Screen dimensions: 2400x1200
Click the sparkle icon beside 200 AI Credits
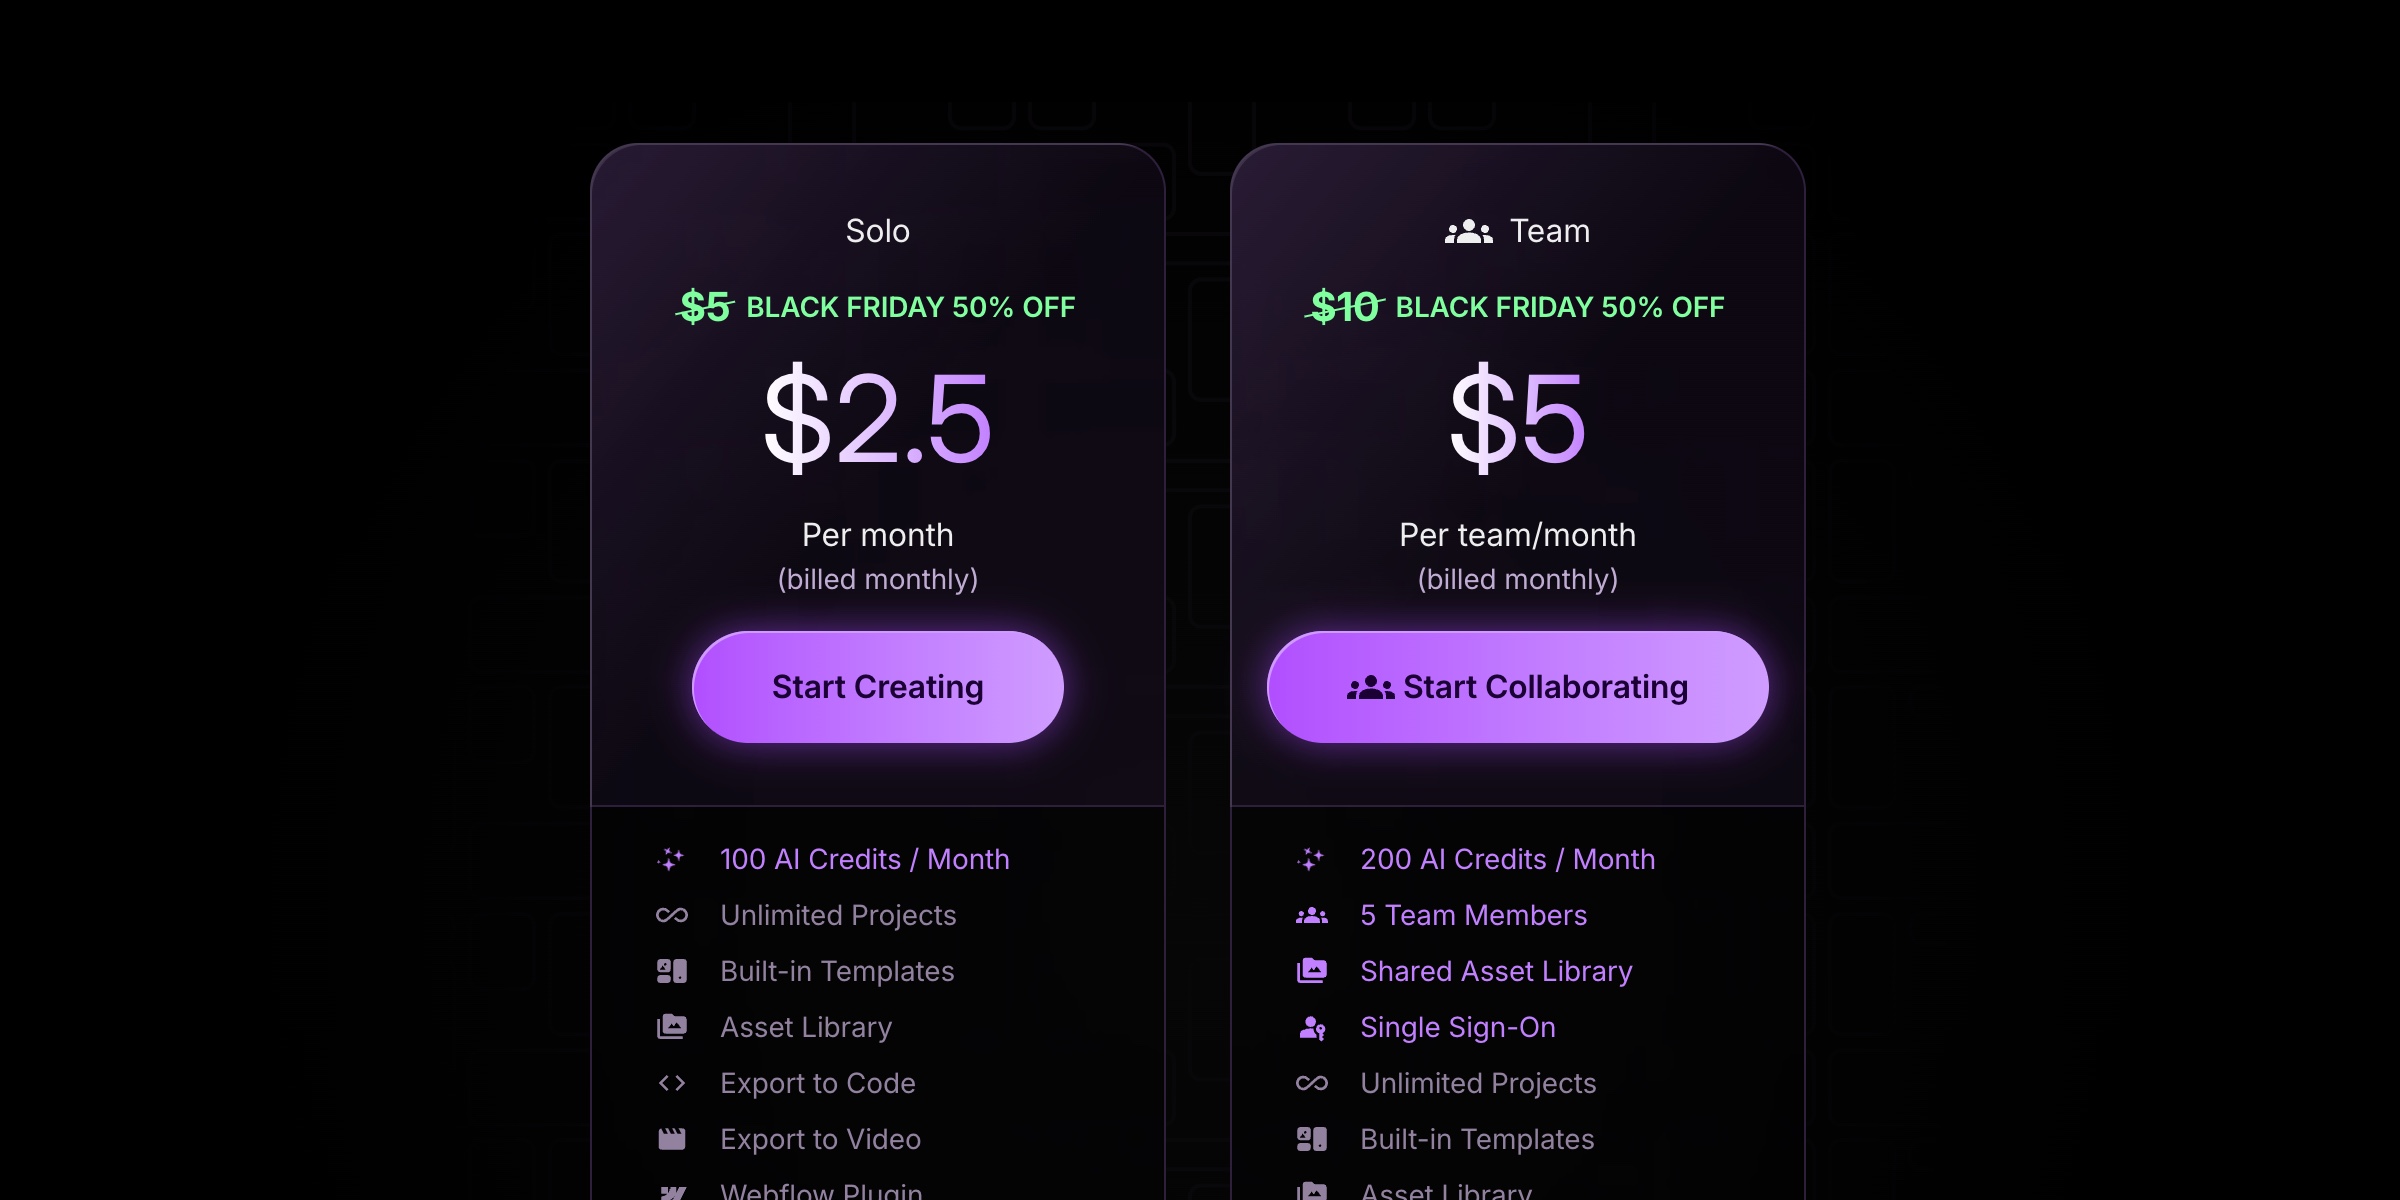point(1311,858)
